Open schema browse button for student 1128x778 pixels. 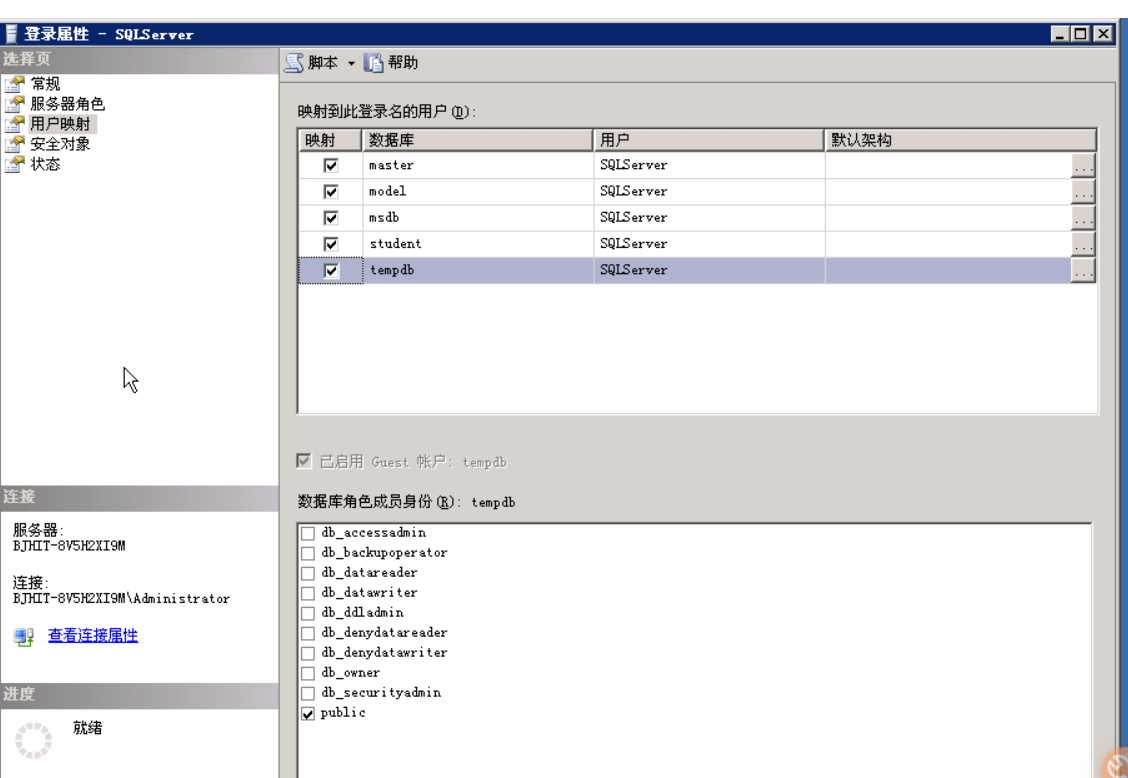[1083, 245]
